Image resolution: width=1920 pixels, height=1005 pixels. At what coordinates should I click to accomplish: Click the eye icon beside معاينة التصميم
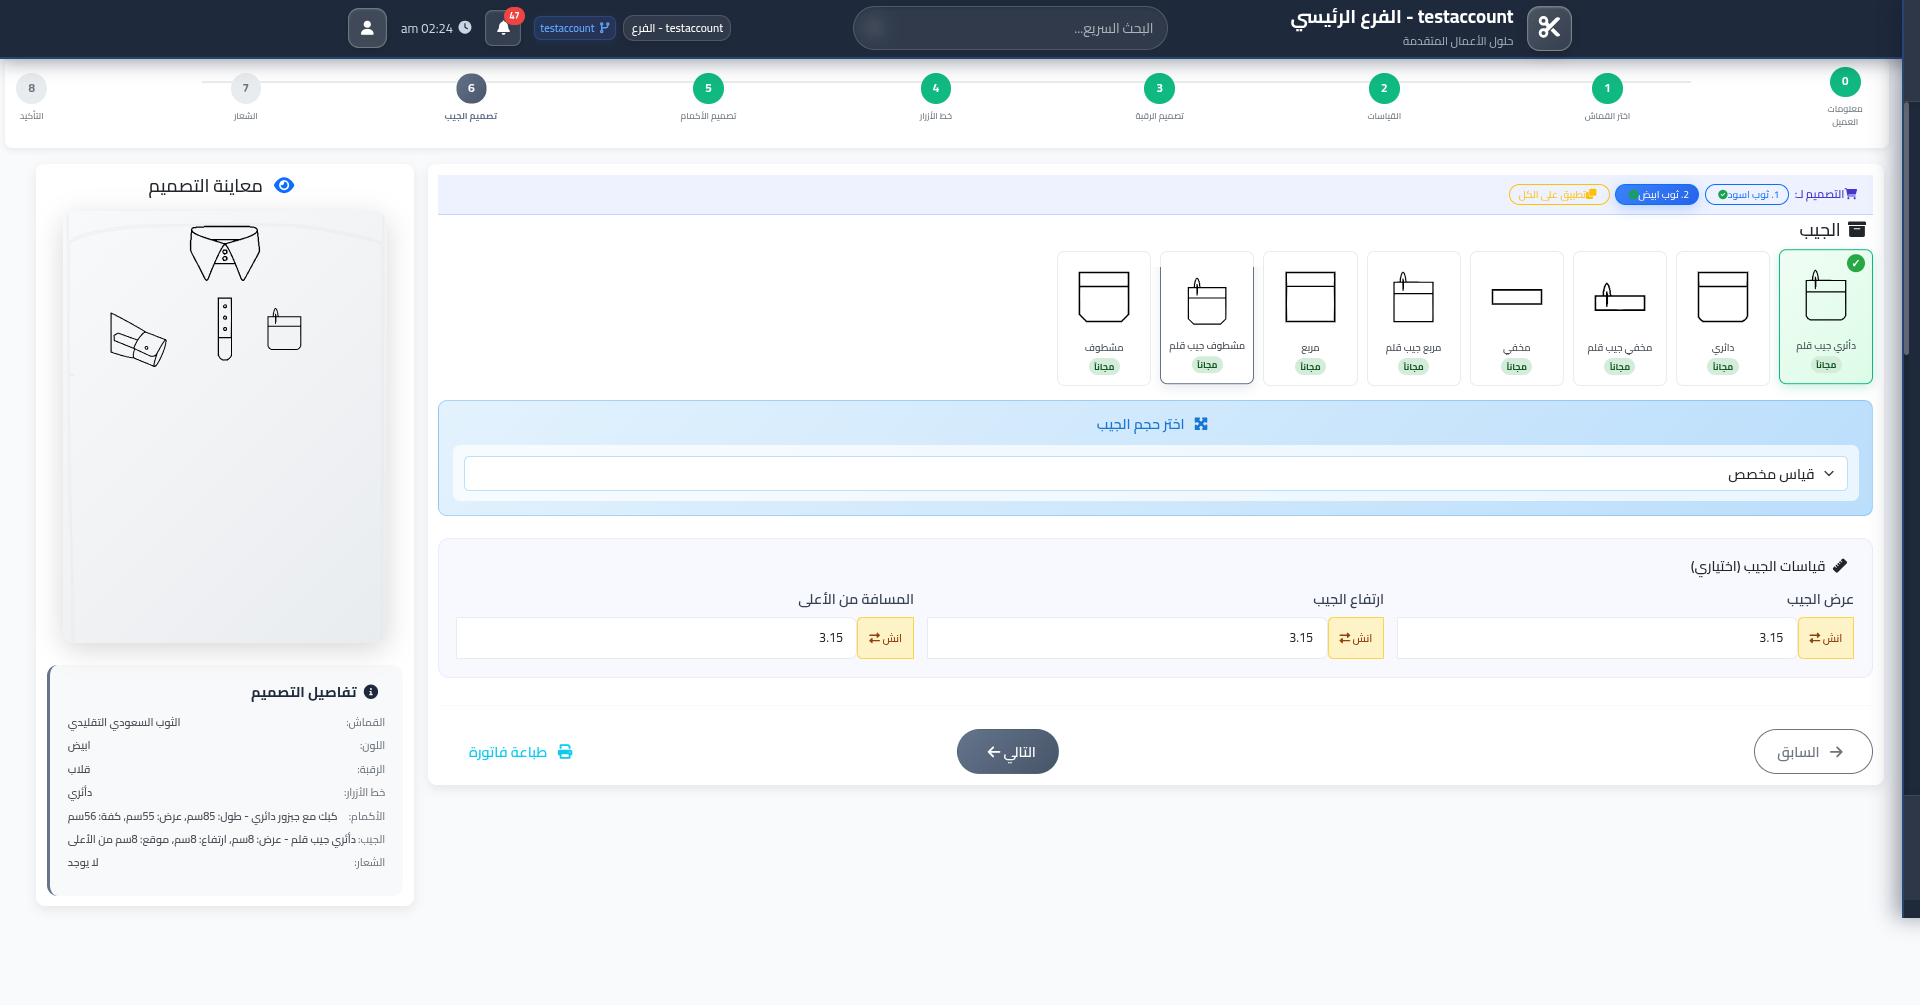pos(283,185)
